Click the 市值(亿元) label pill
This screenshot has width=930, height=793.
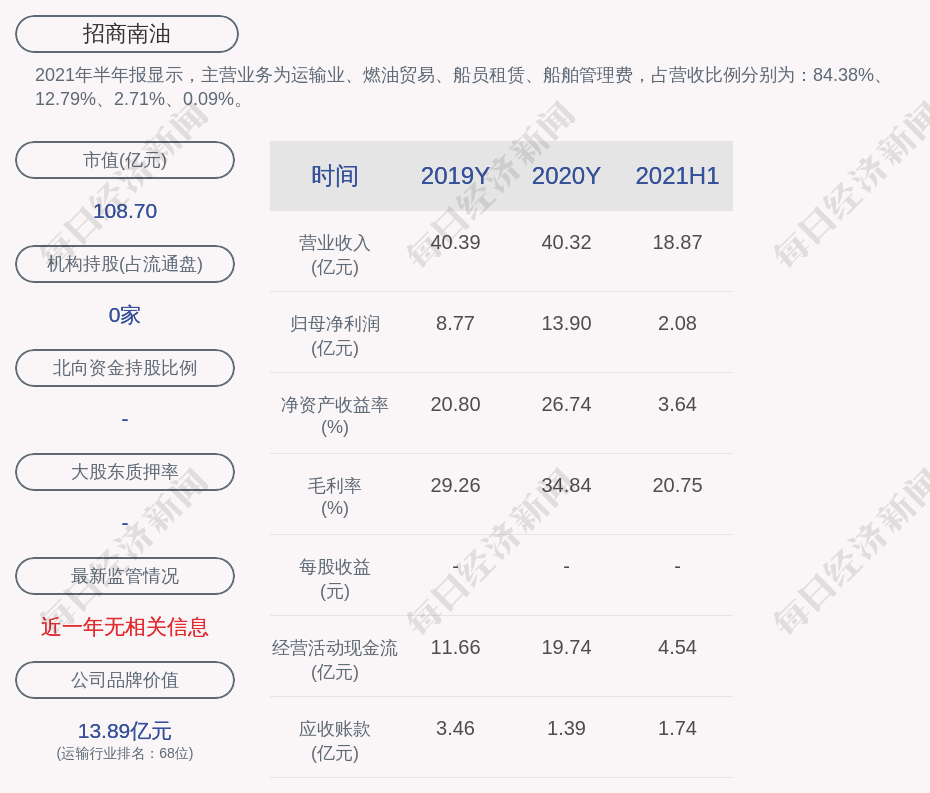(125, 160)
